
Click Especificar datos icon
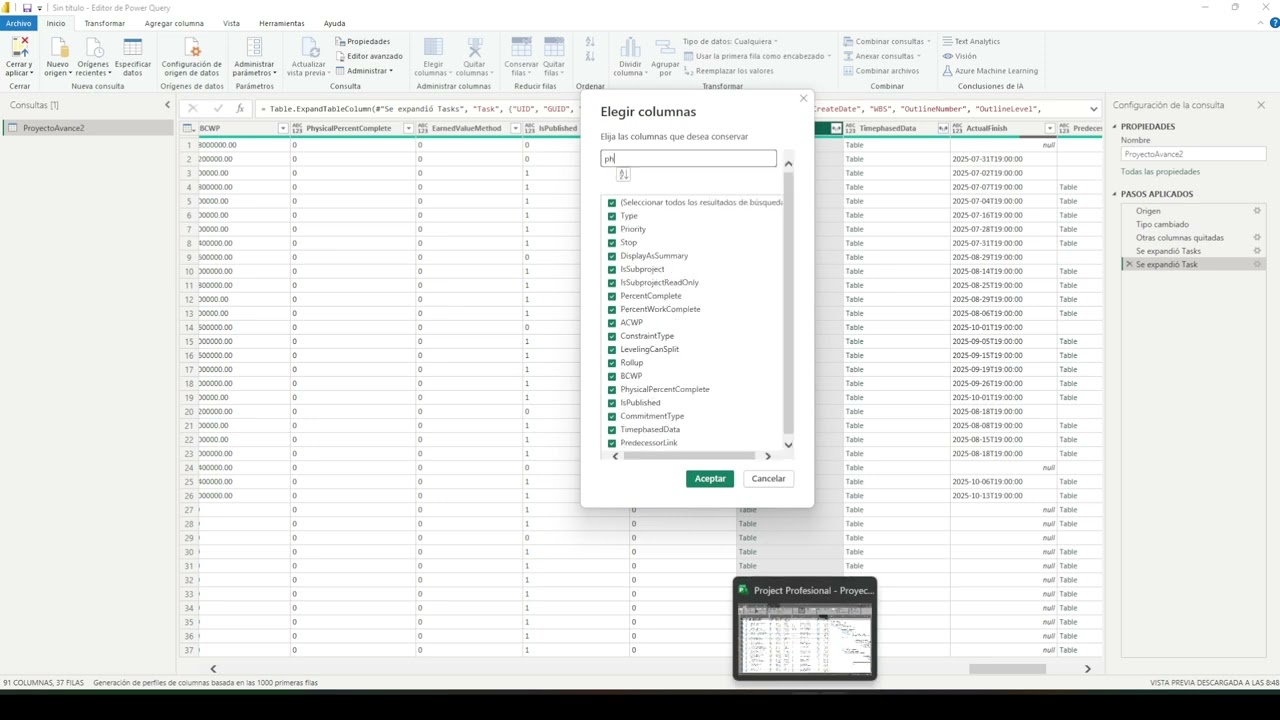tap(133, 48)
